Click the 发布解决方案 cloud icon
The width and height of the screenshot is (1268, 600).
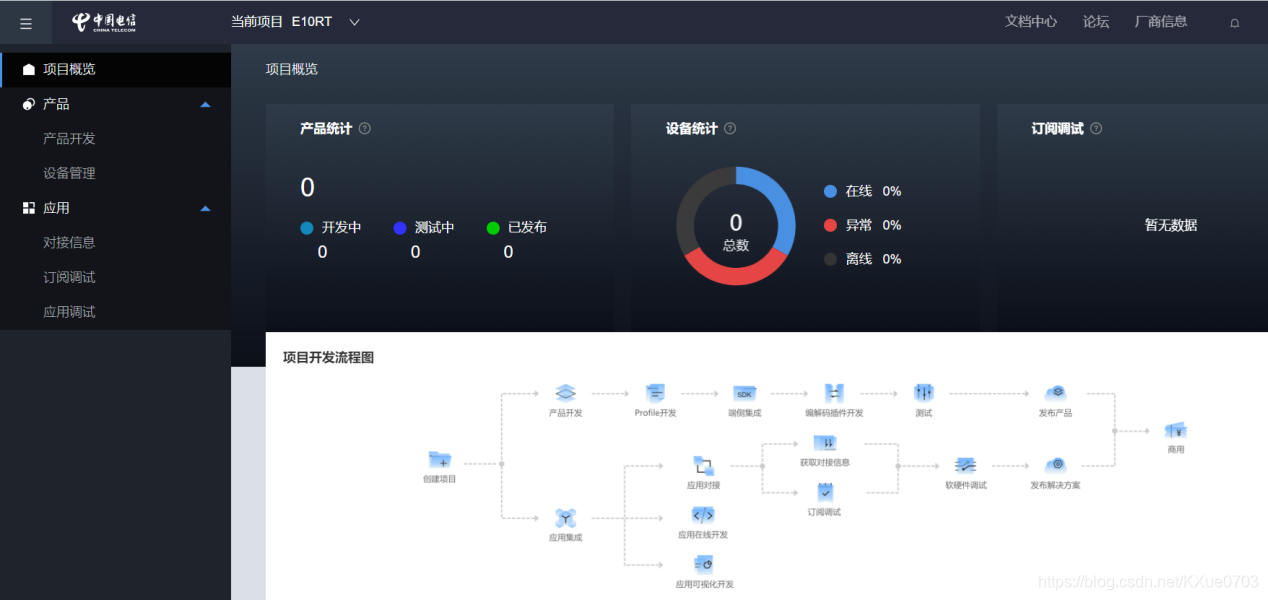[x=1055, y=465]
